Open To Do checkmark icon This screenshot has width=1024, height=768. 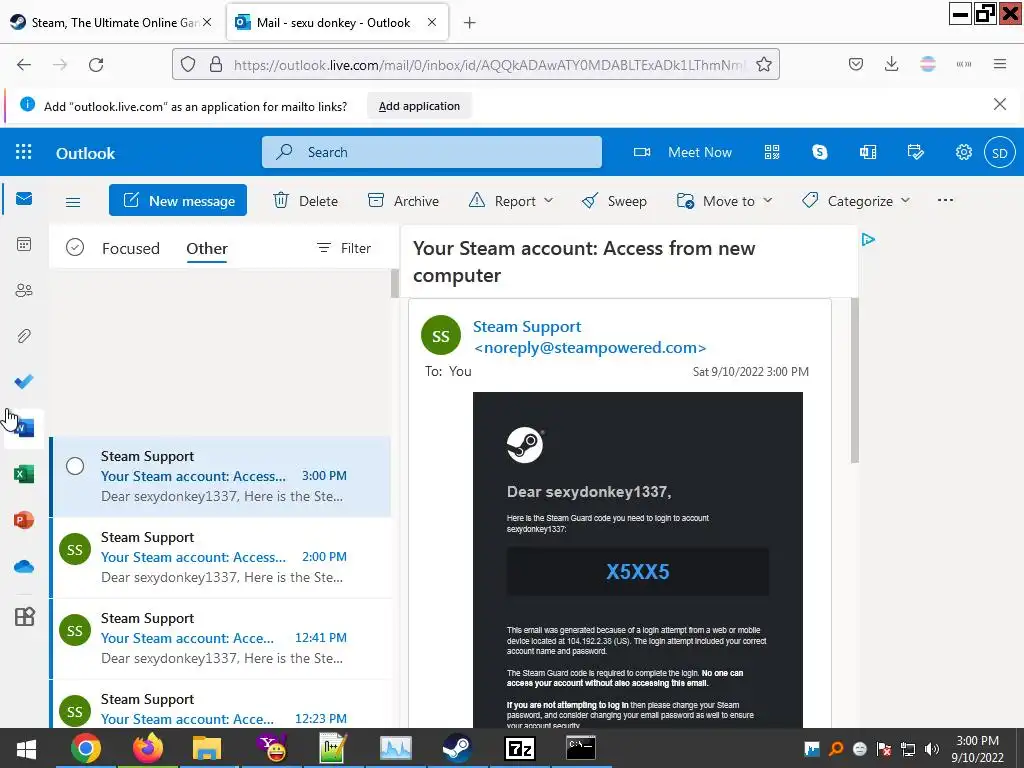pyautogui.click(x=24, y=381)
